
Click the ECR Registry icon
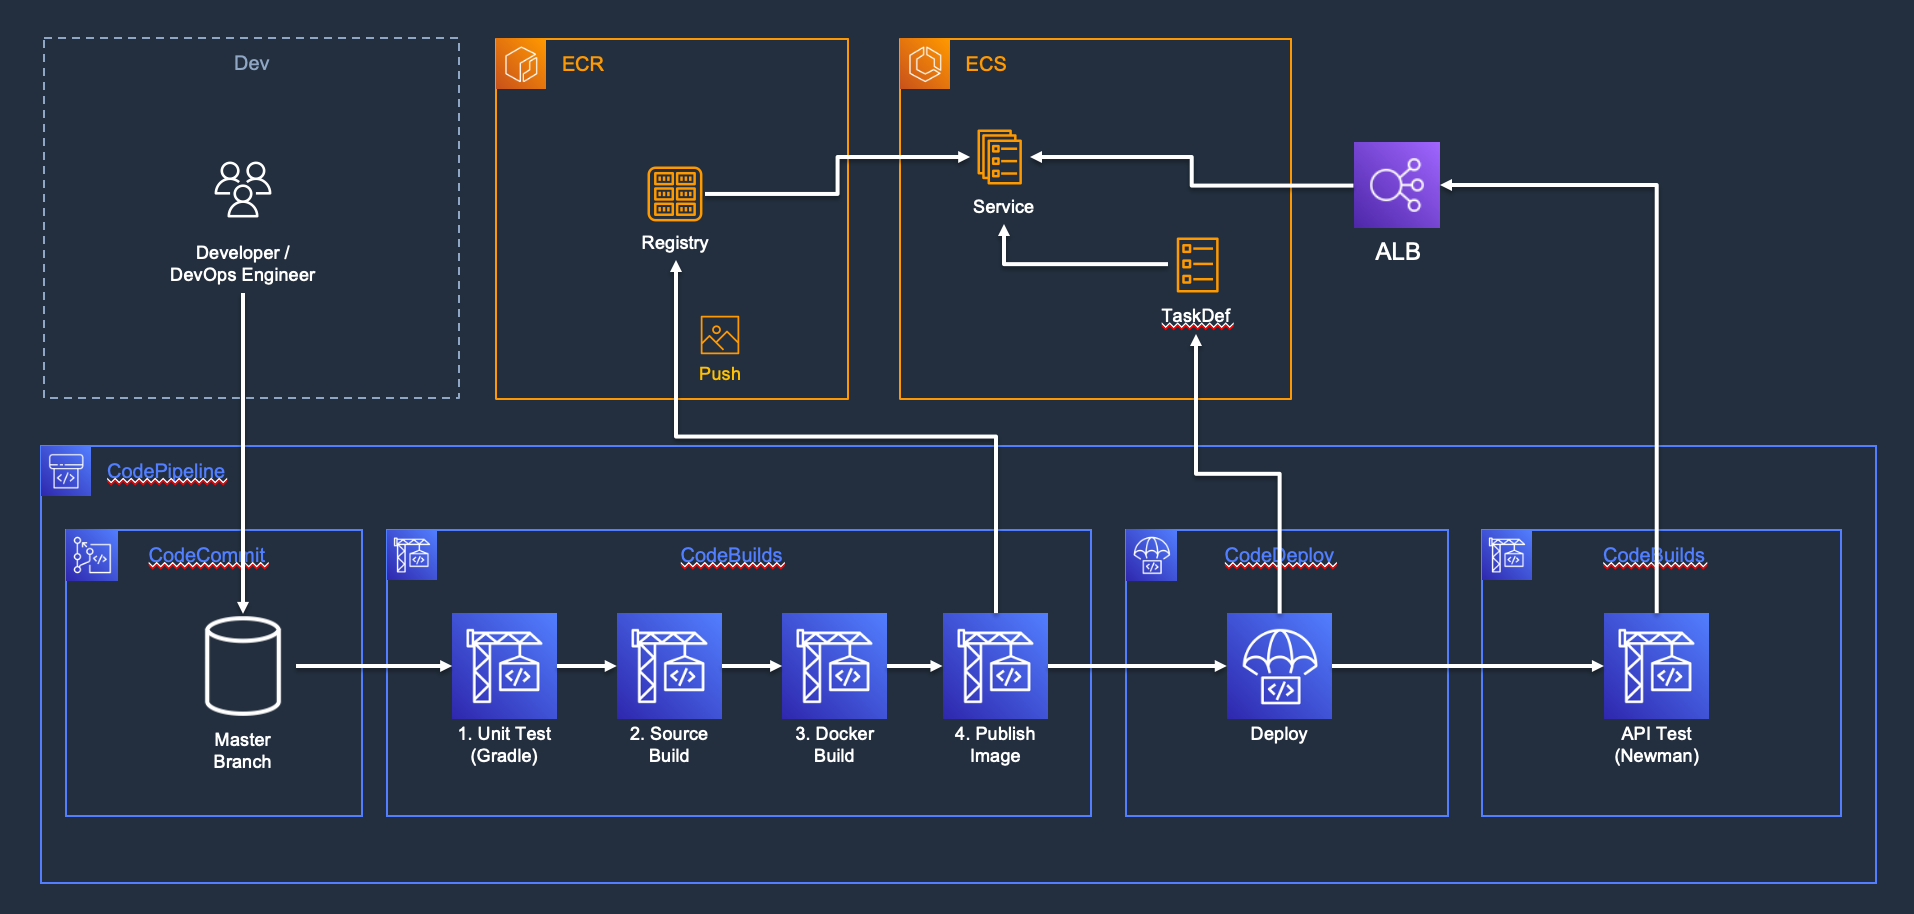[x=675, y=194]
